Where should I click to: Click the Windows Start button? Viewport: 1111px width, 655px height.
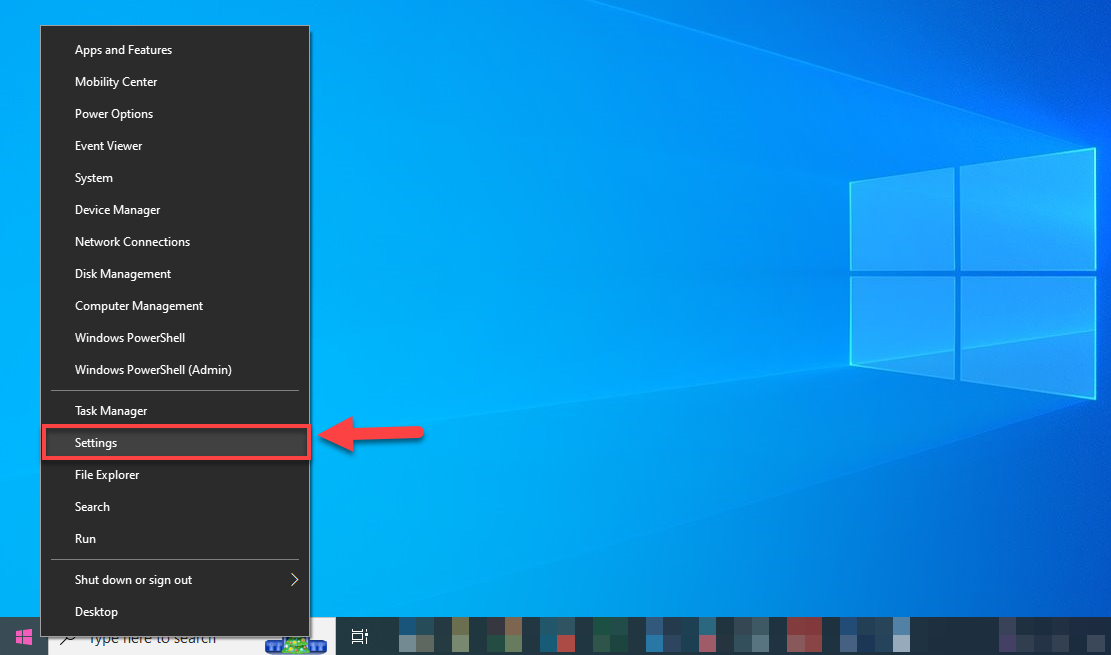pos(23,637)
